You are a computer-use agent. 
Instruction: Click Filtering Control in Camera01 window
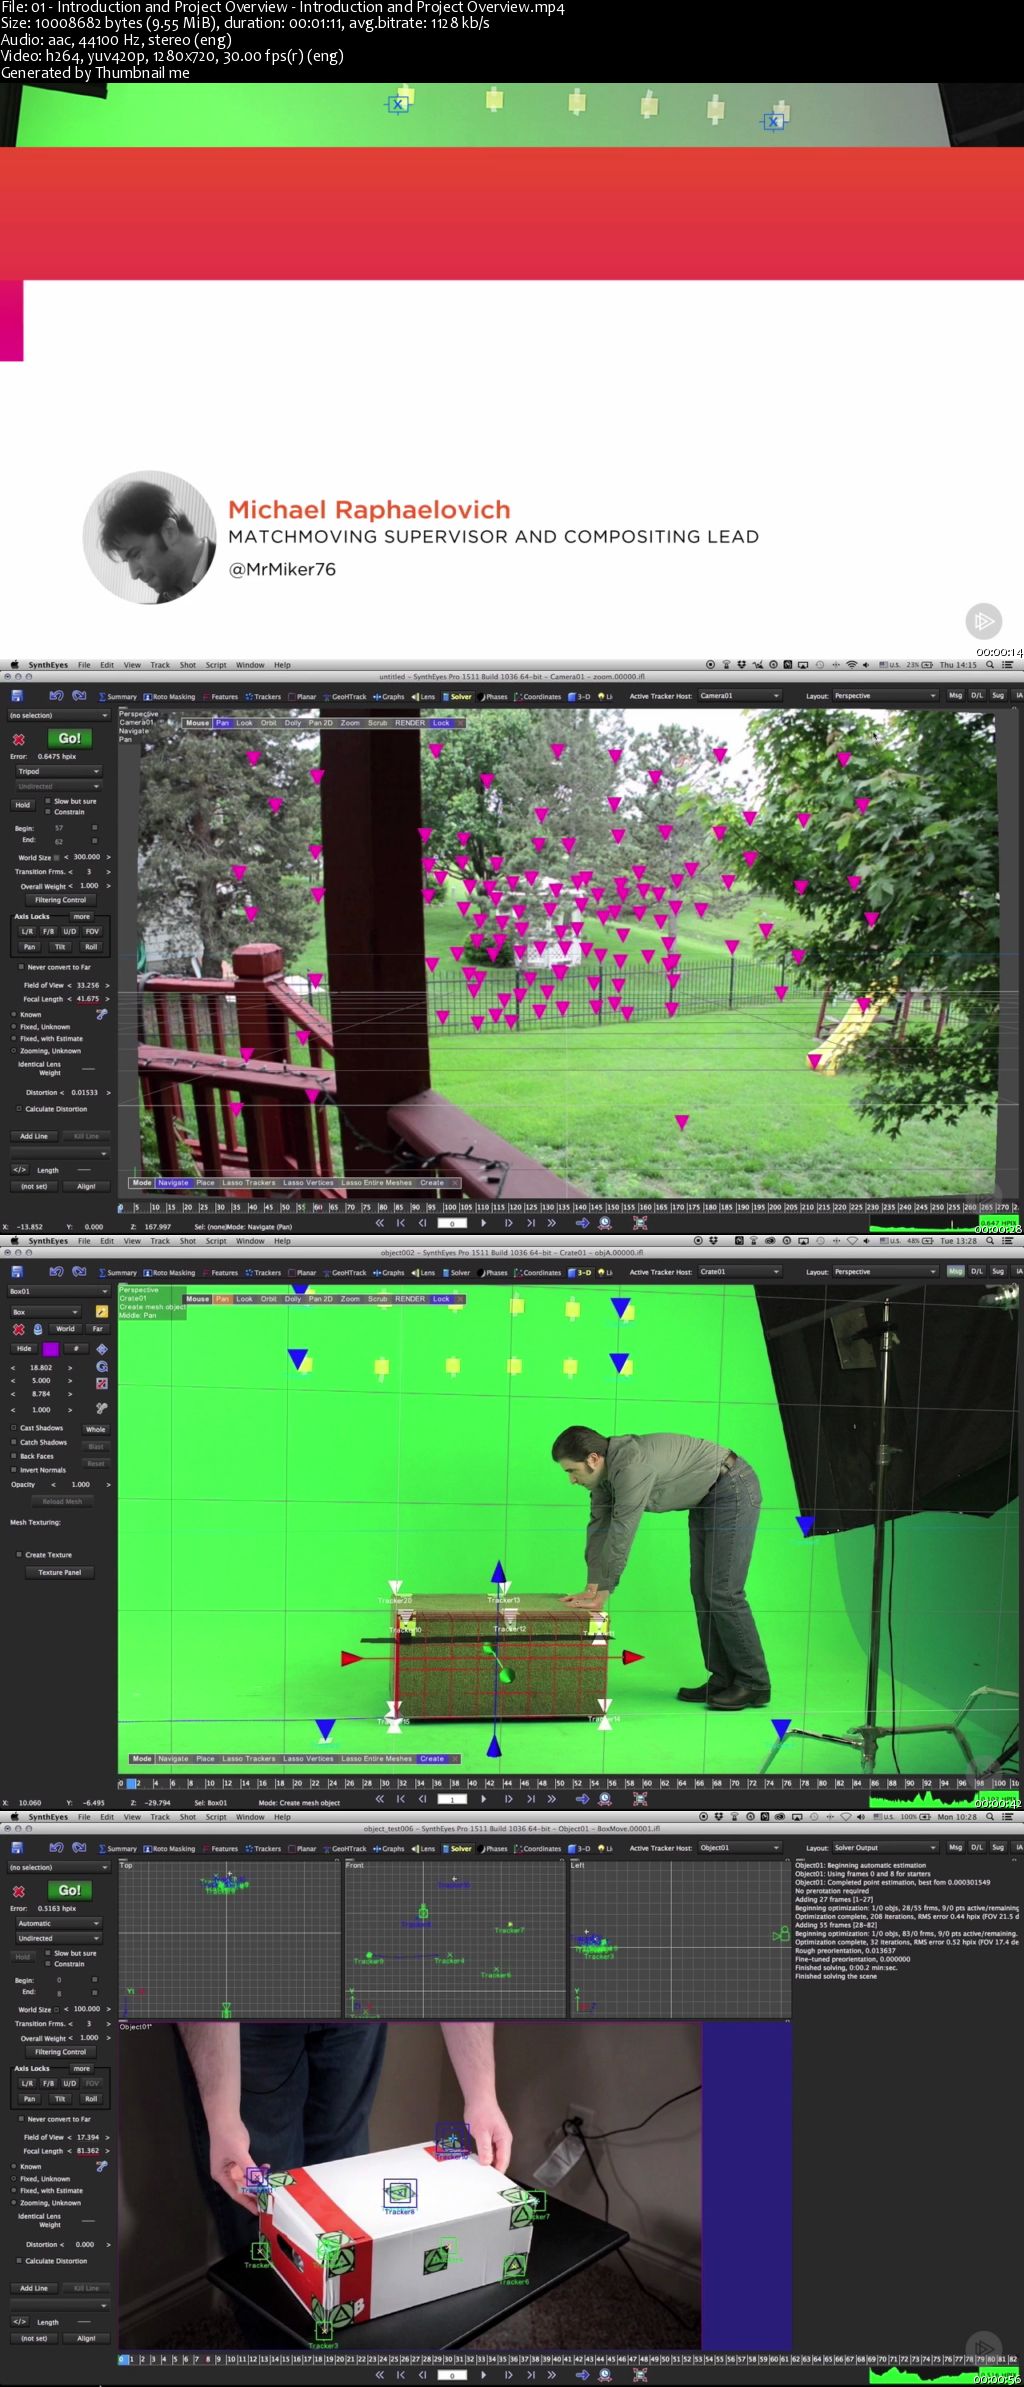click(x=60, y=900)
